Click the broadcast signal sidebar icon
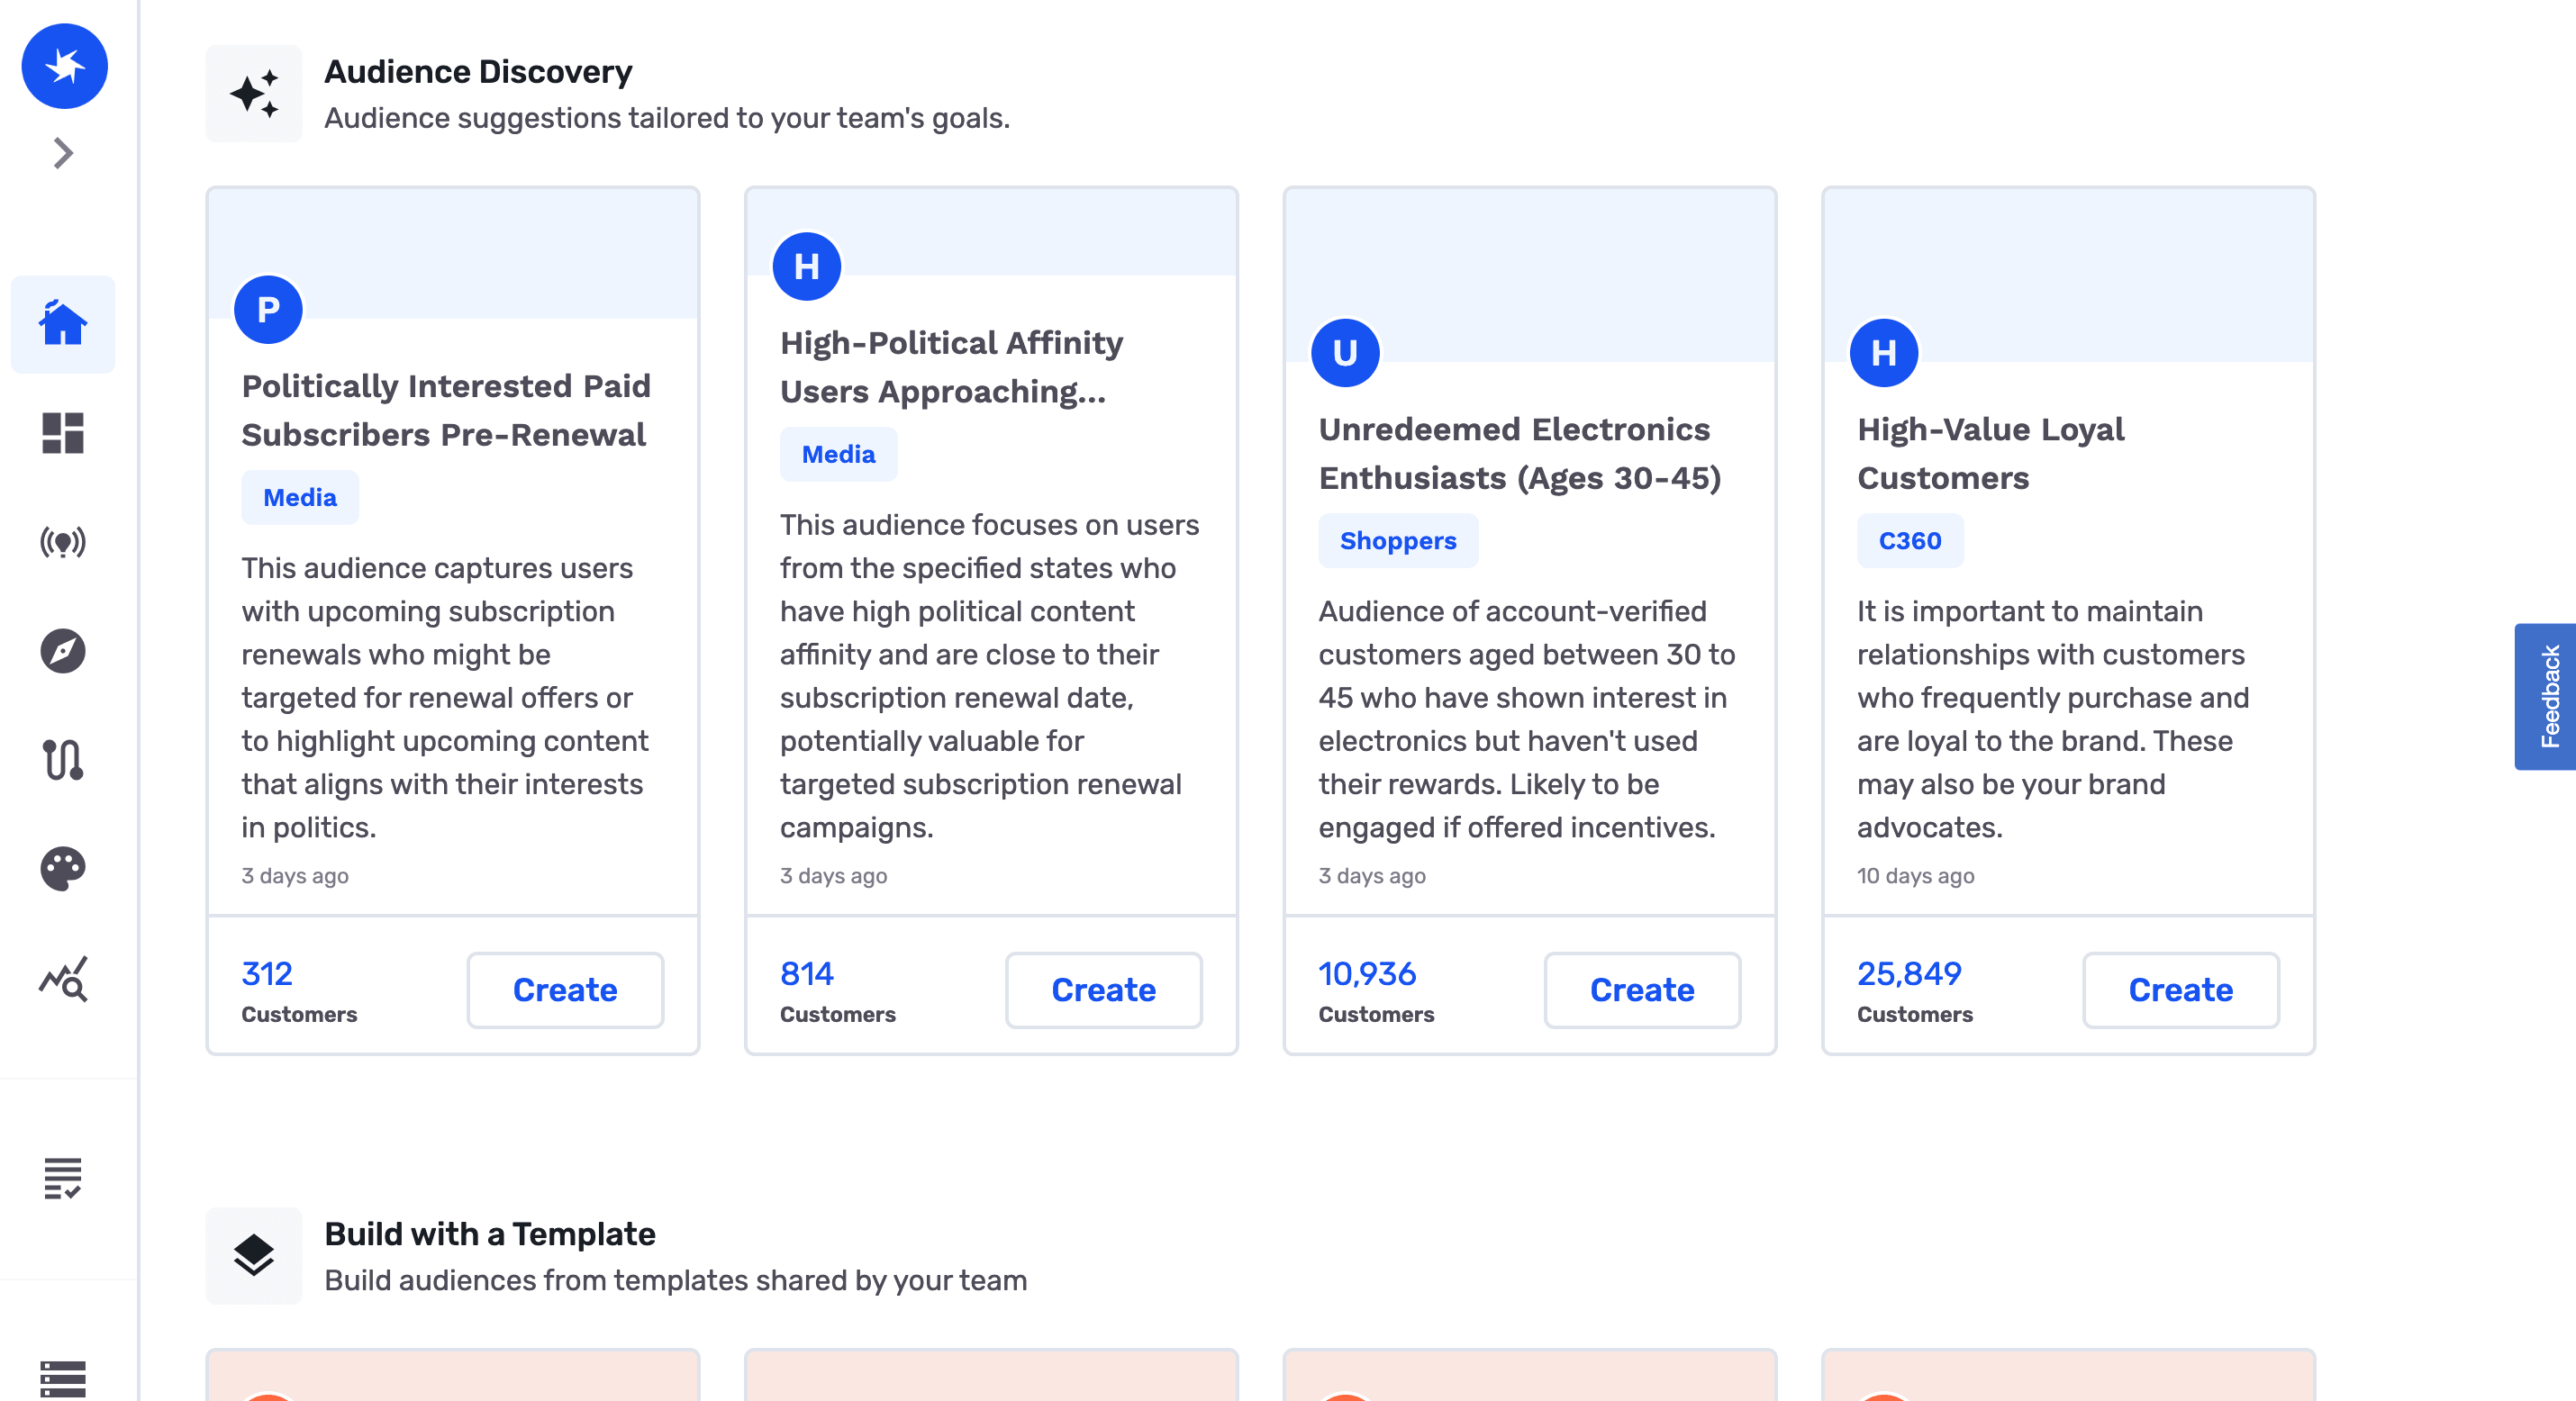 [63, 542]
